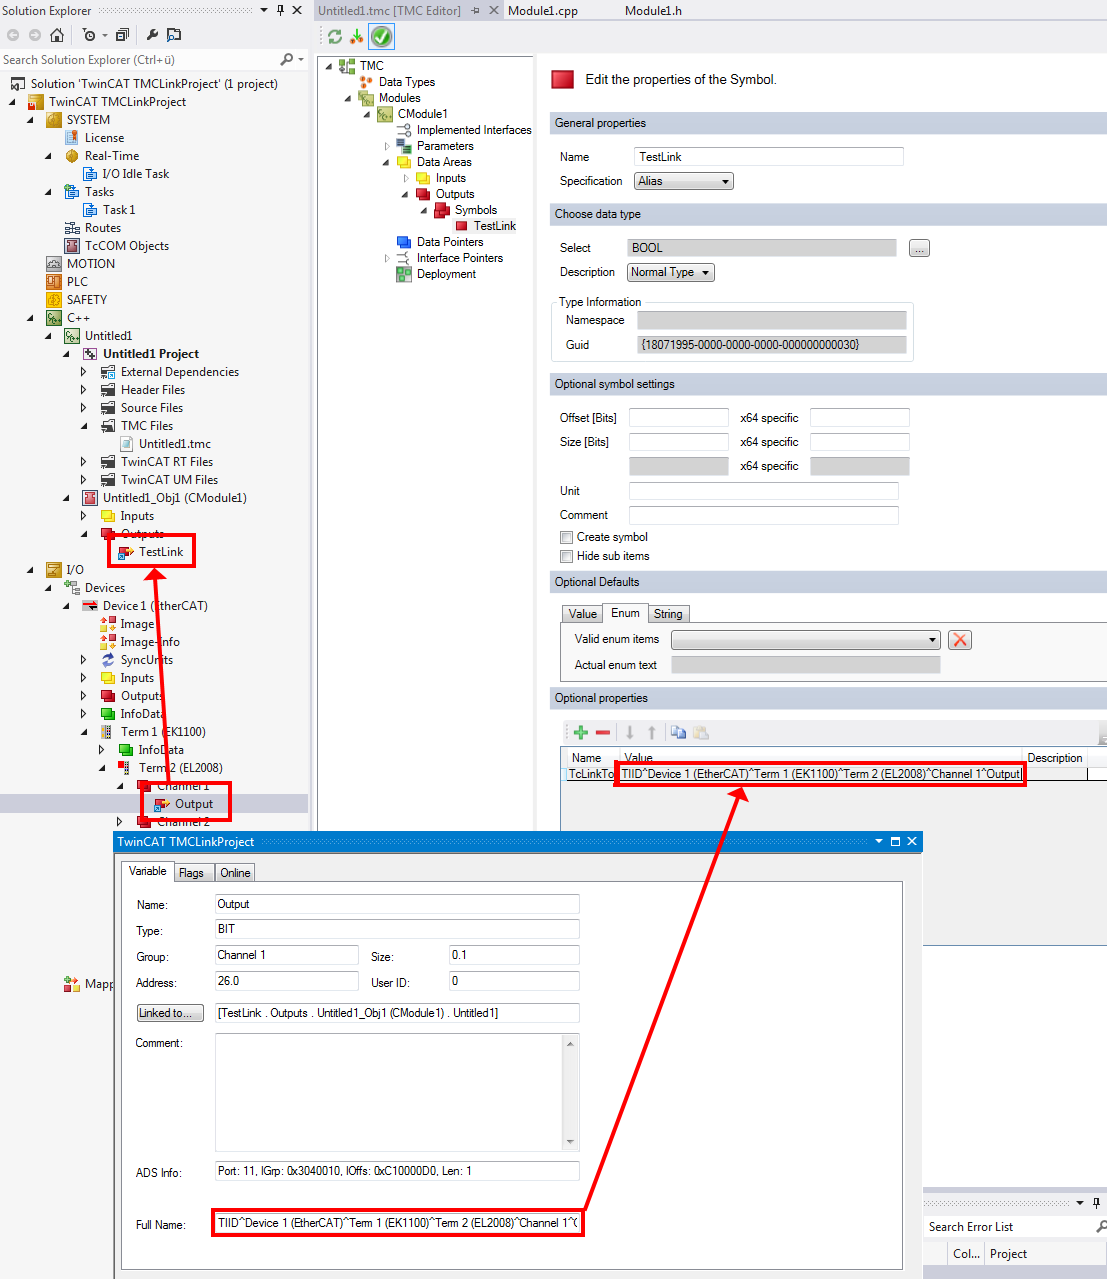Toggle the Create symbol checkbox
The width and height of the screenshot is (1107, 1279).
[x=567, y=537]
